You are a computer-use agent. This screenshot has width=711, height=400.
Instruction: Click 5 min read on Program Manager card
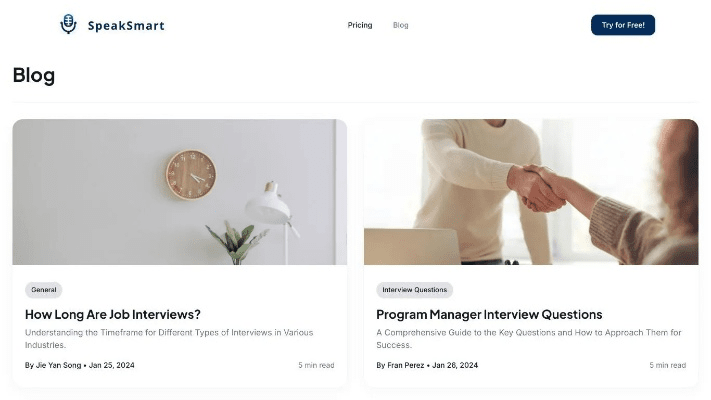667,365
